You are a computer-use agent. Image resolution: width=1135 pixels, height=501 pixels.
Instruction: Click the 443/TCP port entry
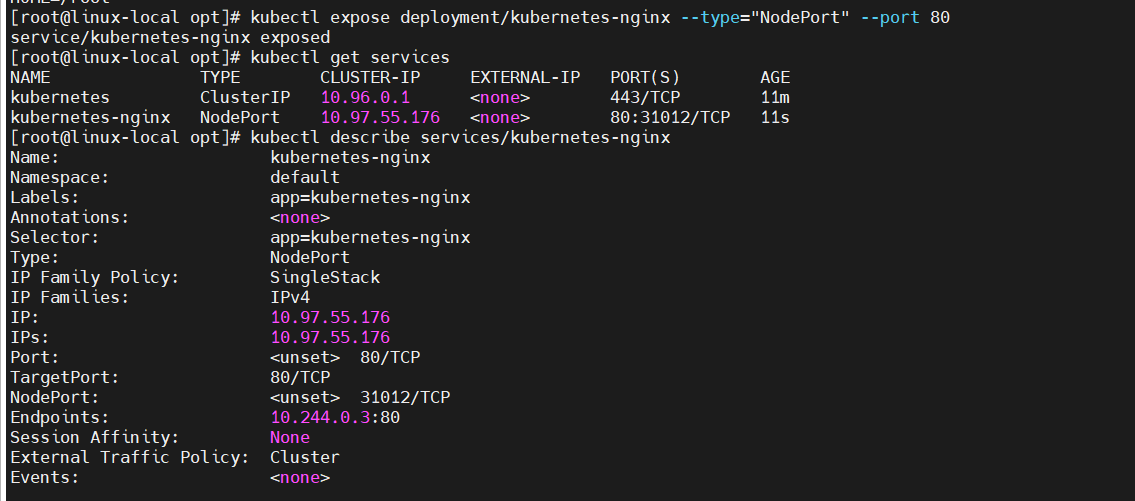point(645,98)
